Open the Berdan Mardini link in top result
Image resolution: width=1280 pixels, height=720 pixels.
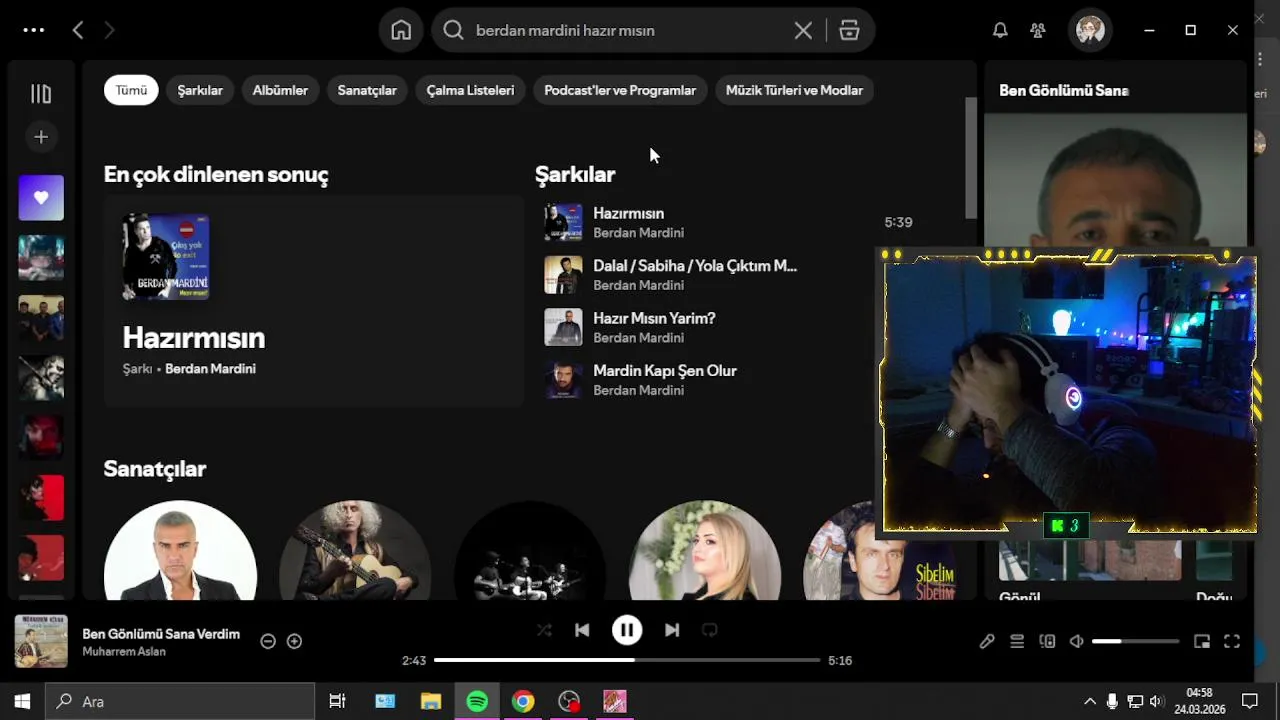pyautogui.click(x=210, y=369)
